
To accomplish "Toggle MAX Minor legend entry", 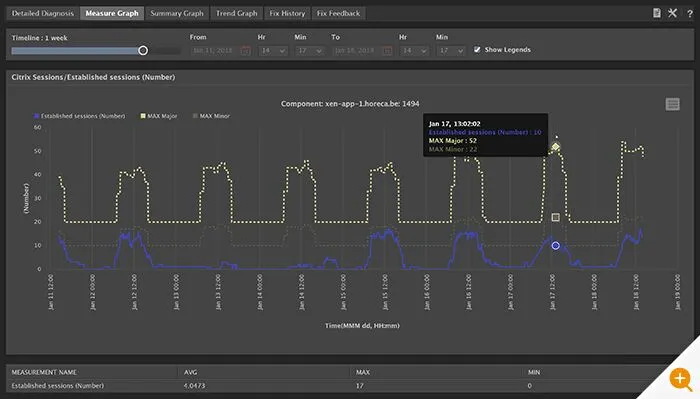I will (211, 116).
